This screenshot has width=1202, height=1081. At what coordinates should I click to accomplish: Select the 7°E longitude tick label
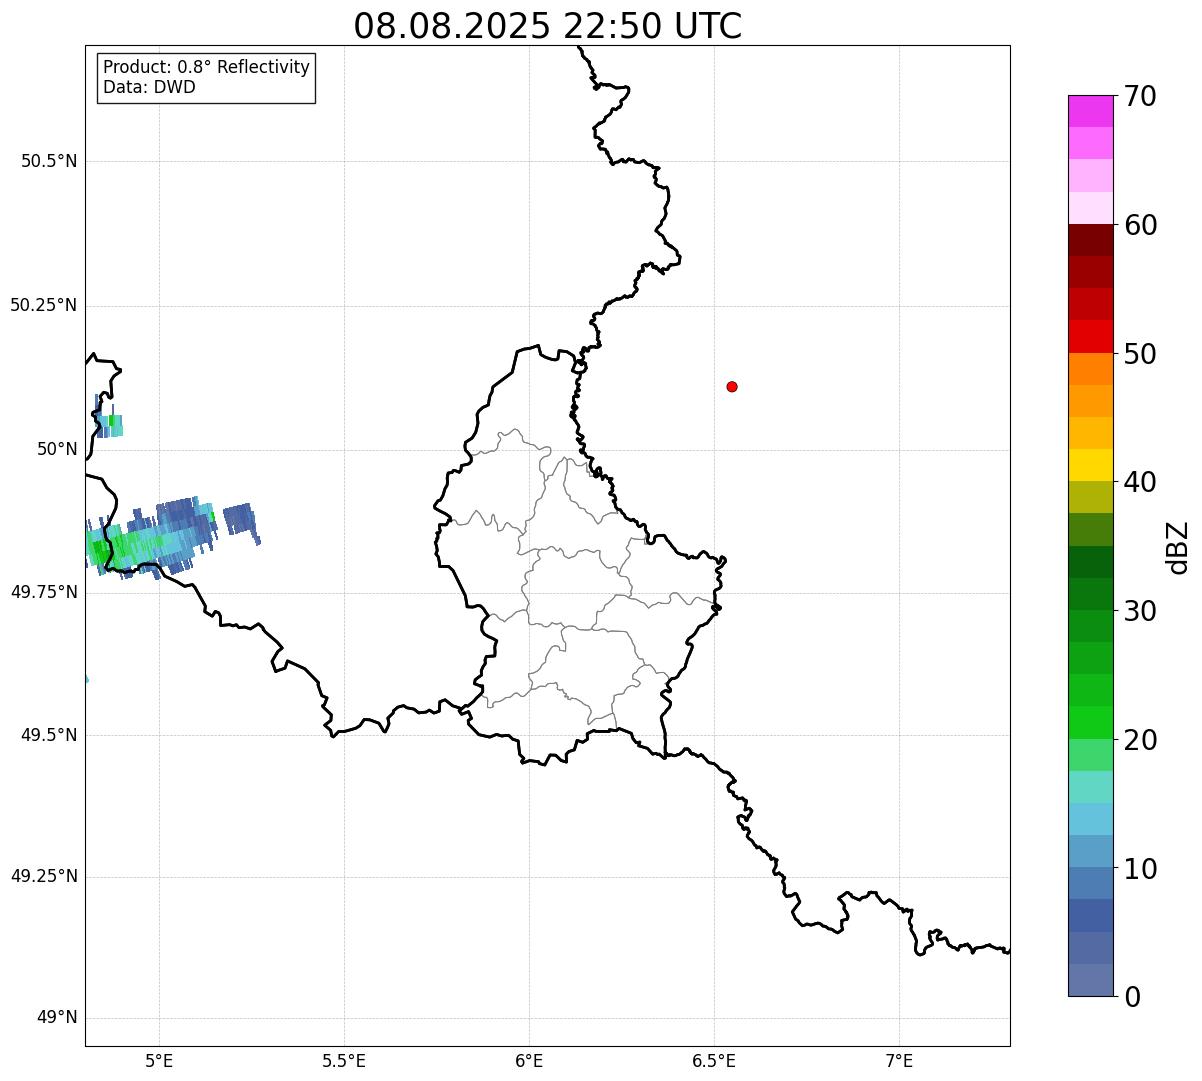[x=900, y=1060]
